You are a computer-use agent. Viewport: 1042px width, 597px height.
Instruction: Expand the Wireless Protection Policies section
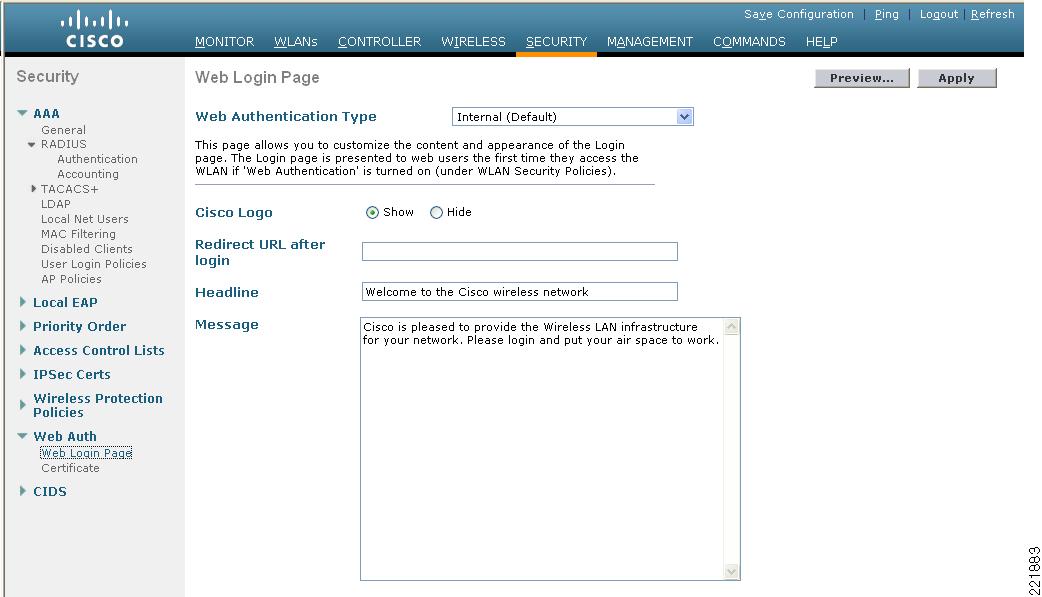23,404
